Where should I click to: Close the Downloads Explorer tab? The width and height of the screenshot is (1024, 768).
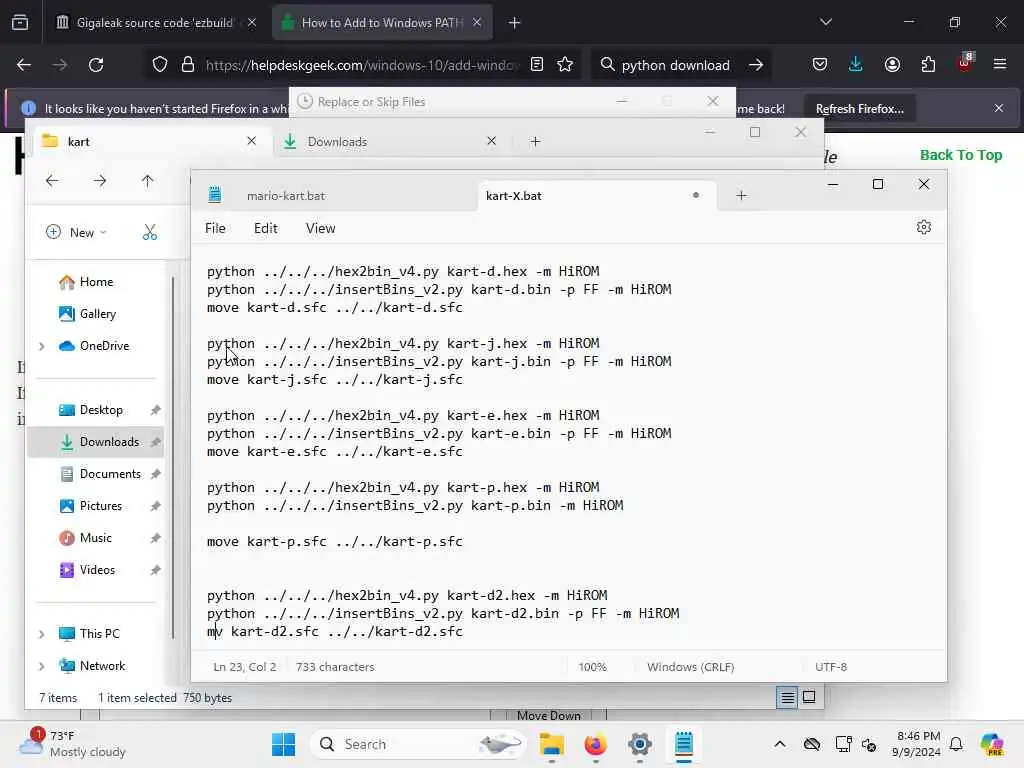pos(492,141)
